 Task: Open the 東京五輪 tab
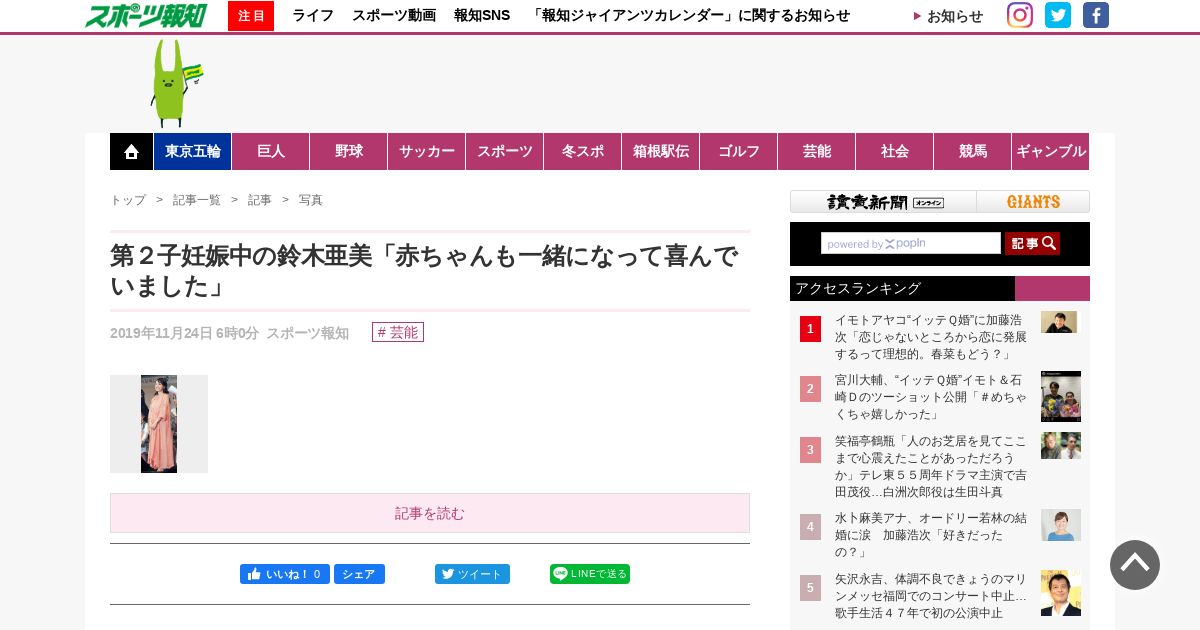coord(193,152)
